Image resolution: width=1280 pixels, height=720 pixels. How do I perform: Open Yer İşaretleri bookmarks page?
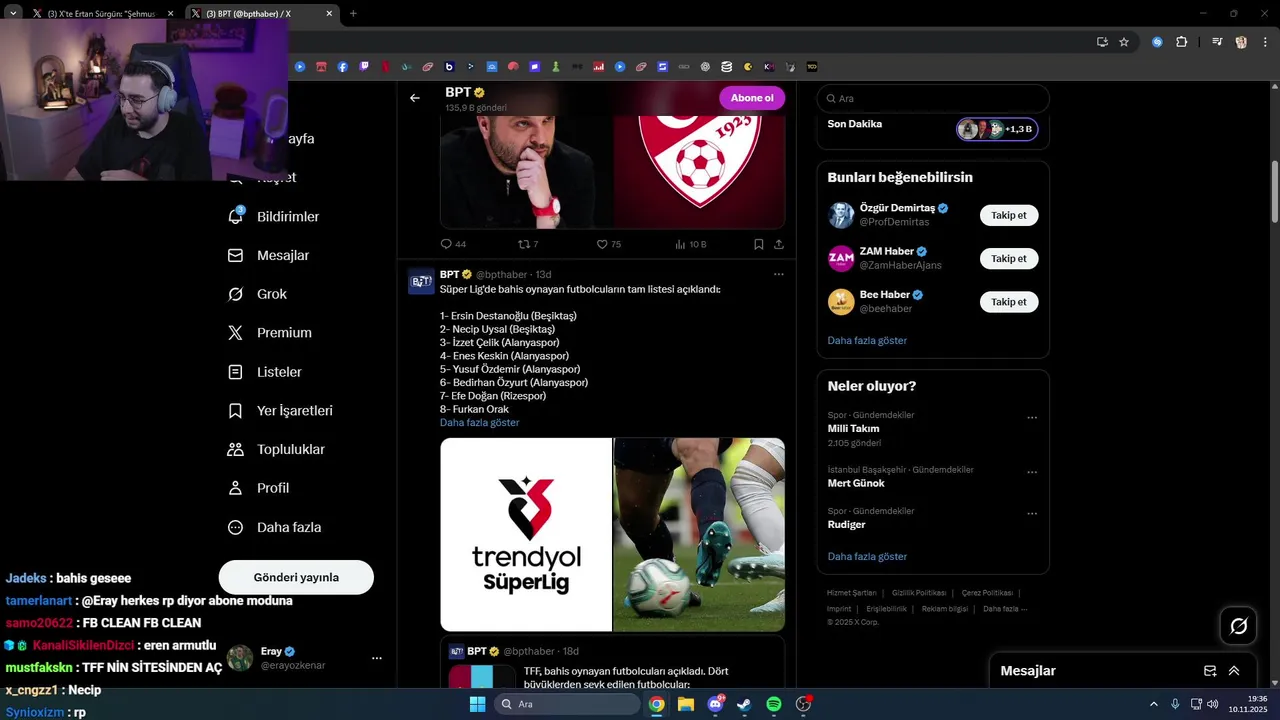280,411
